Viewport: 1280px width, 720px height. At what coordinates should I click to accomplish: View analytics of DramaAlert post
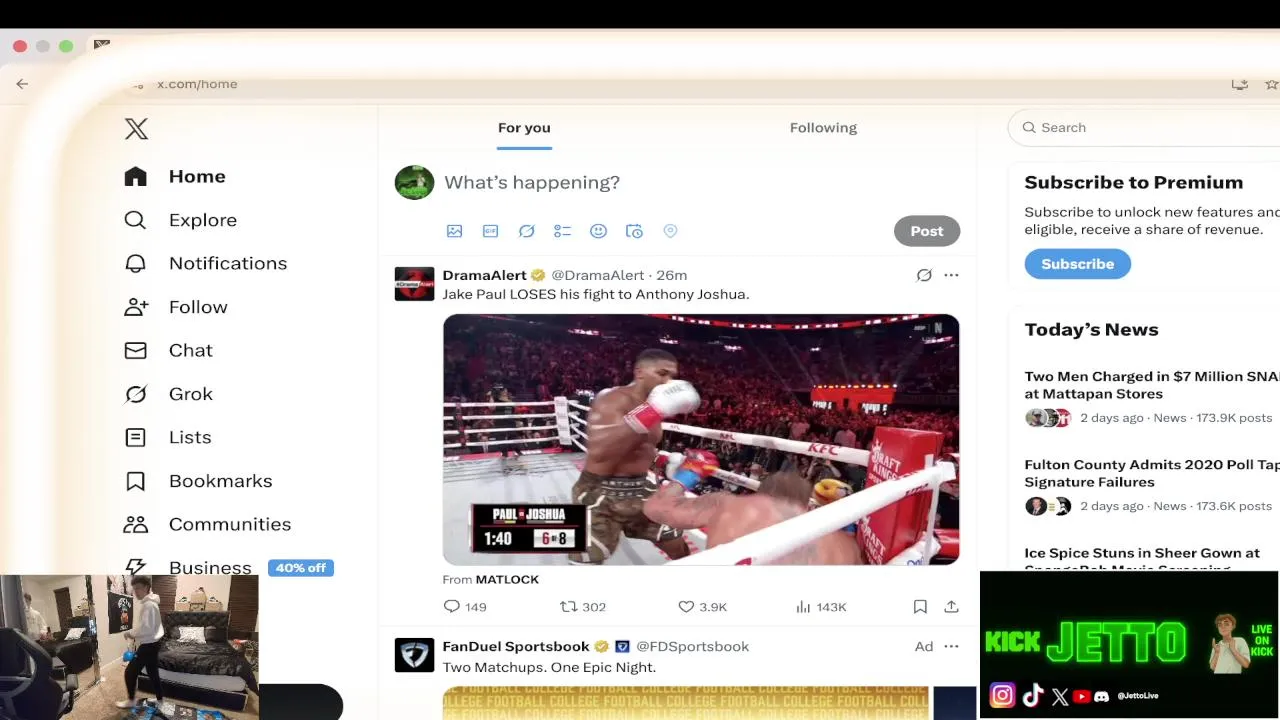click(x=821, y=607)
